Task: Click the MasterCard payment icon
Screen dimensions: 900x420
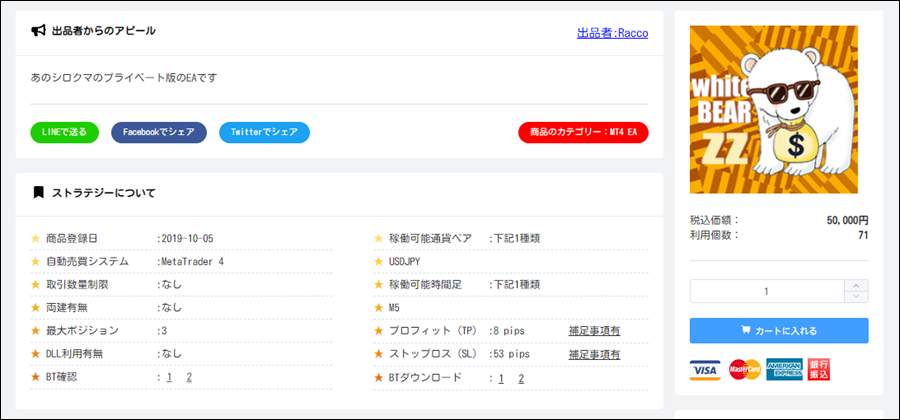Action: [x=744, y=370]
